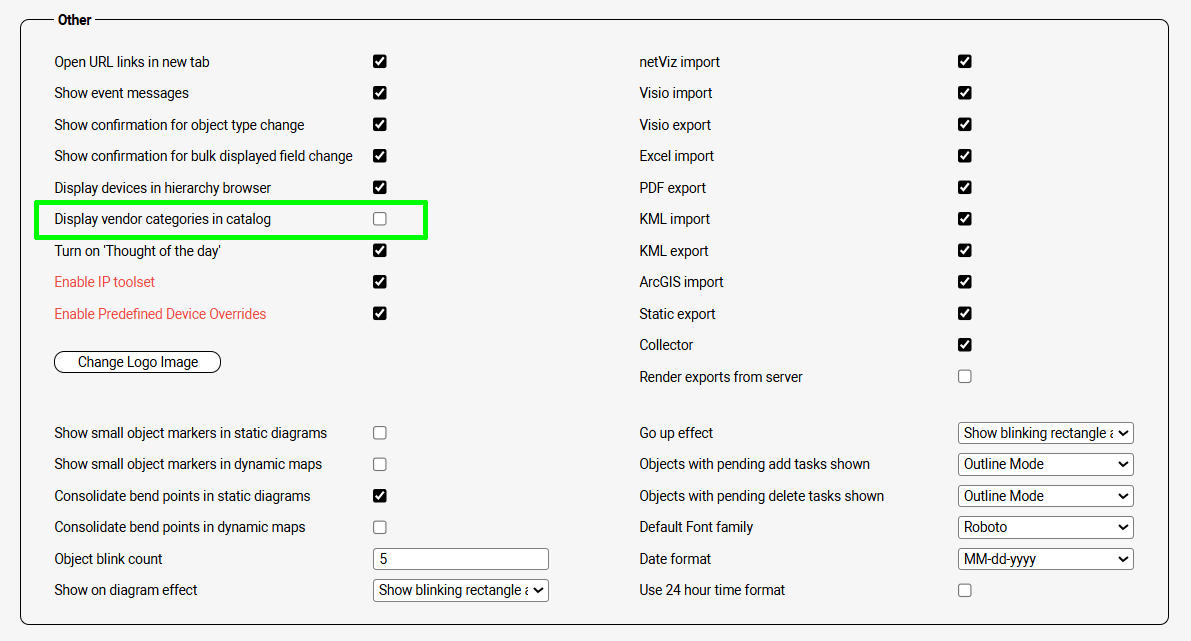Toggle the PDF export checkbox
The image size is (1191, 641).
[965, 187]
